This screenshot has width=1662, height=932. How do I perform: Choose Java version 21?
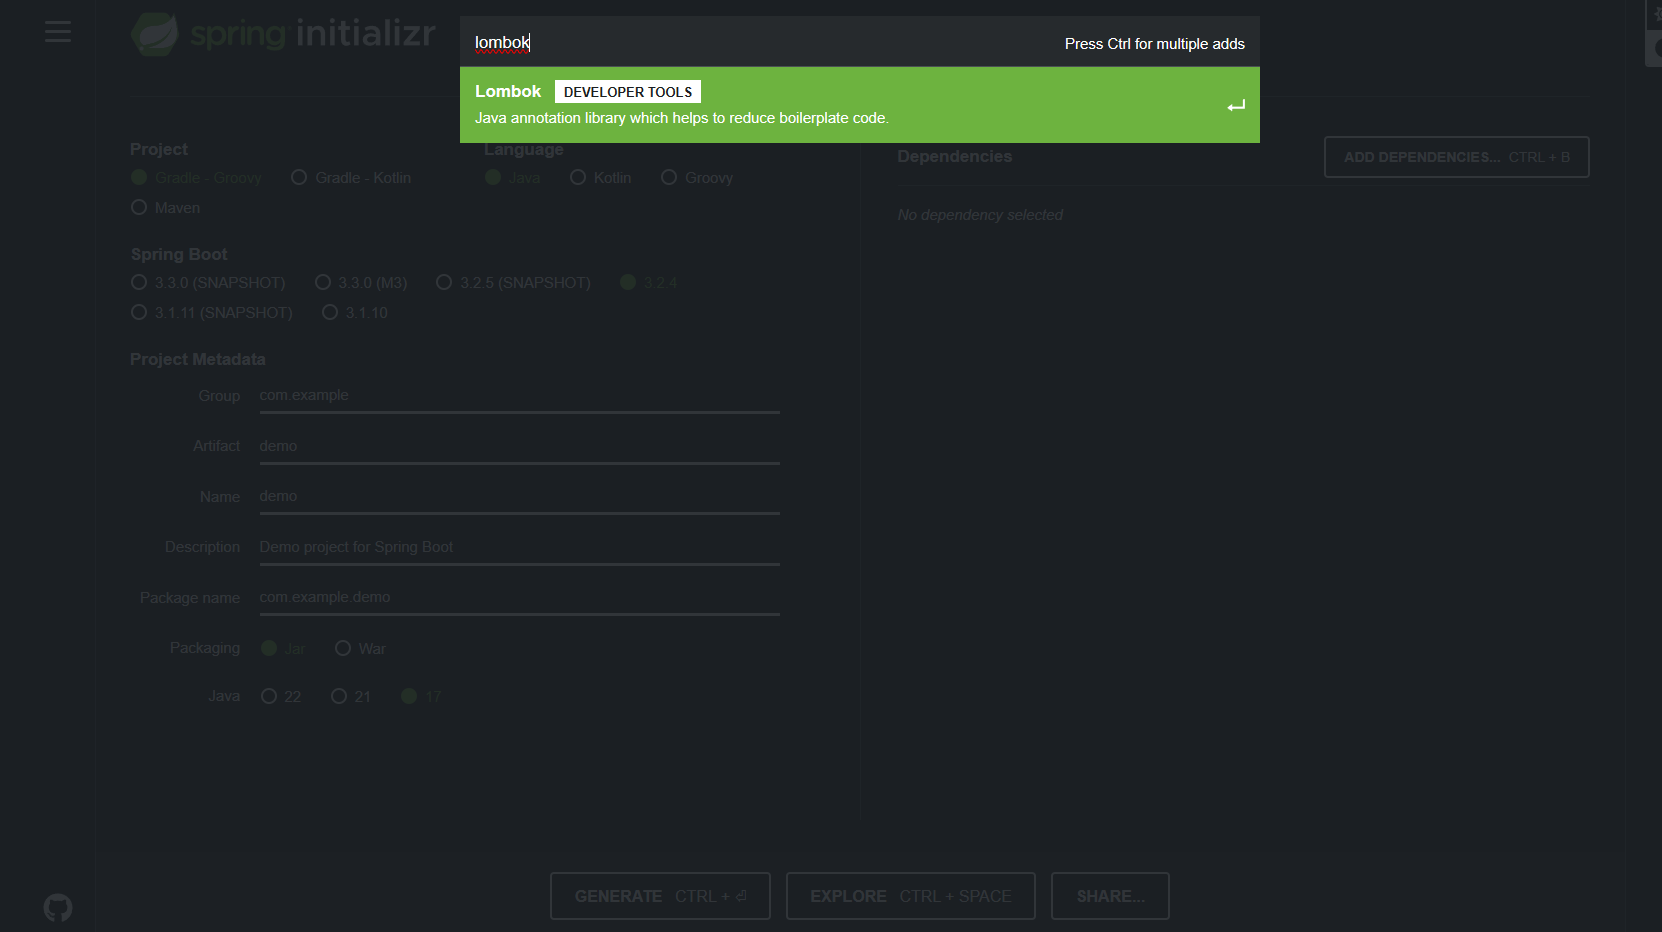(x=351, y=696)
